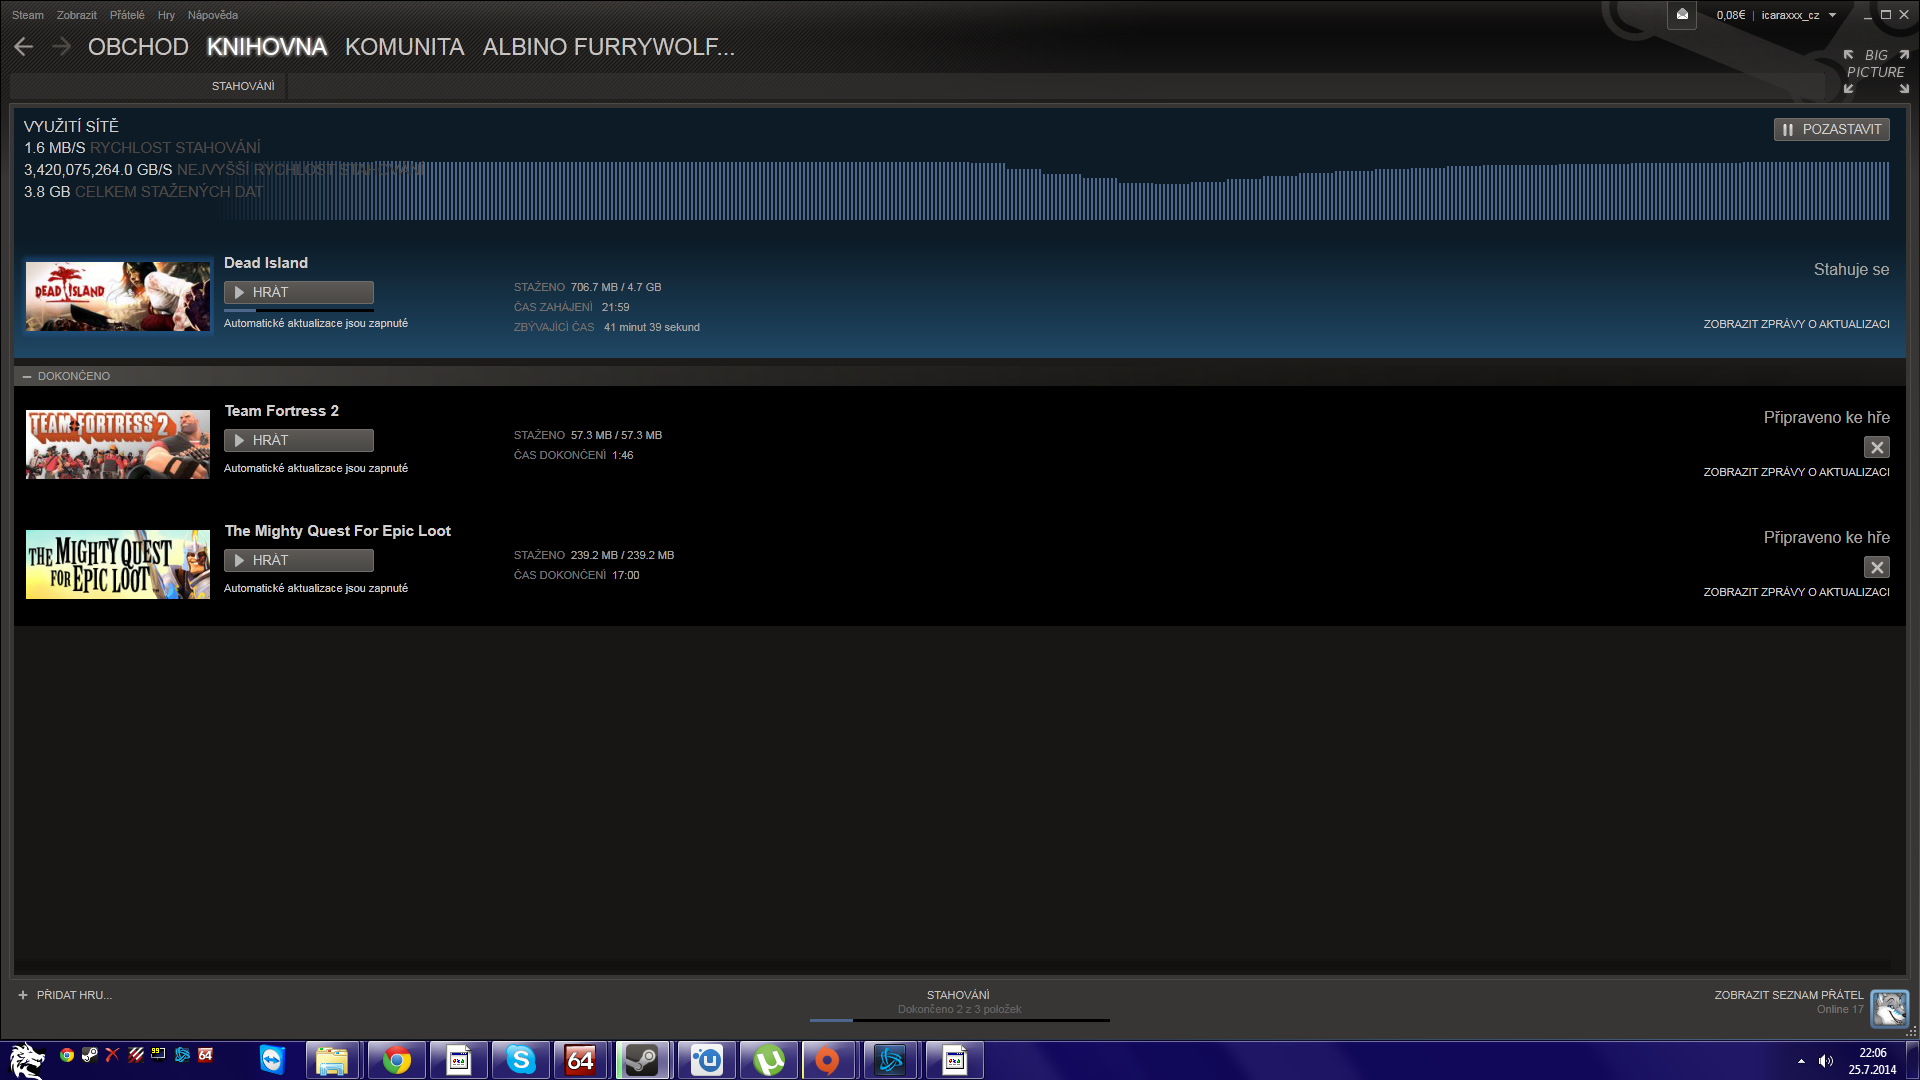Open the Zobrazit menu

coord(77,15)
